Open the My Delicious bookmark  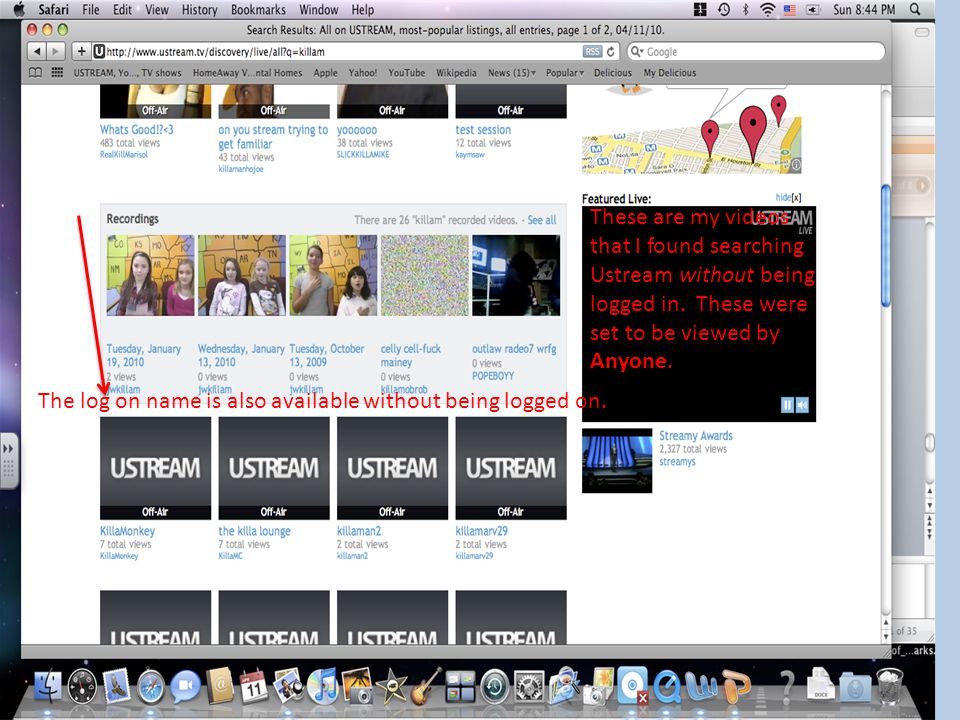click(669, 73)
